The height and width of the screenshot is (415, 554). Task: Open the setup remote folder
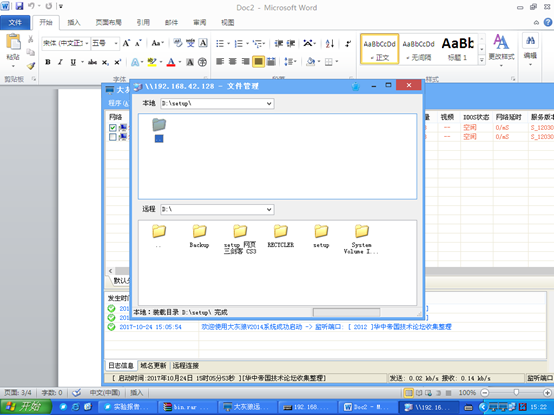(x=321, y=236)
